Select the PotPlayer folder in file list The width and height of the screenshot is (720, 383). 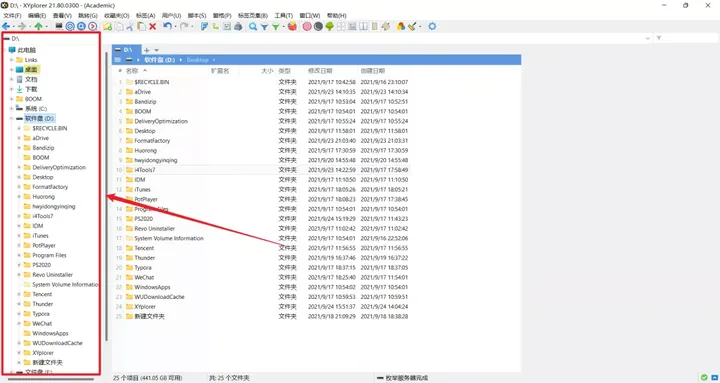(x=146, y=199)
